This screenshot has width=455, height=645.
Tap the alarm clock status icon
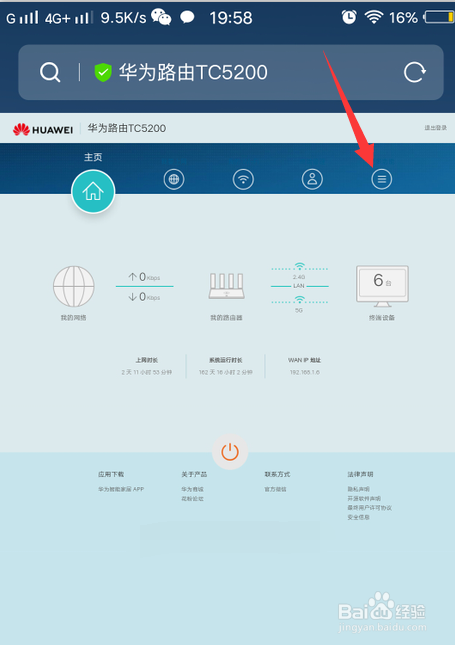[349, 17]
